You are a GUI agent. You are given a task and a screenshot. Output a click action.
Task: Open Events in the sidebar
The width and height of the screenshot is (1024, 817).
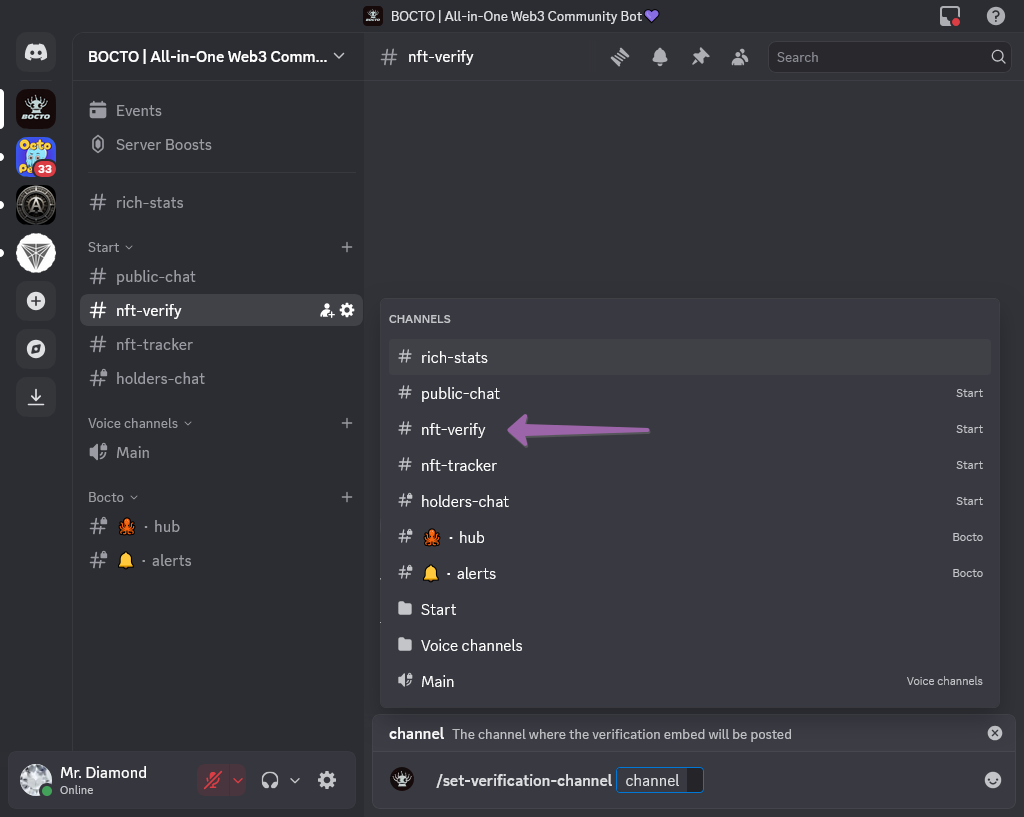point(138,111)
